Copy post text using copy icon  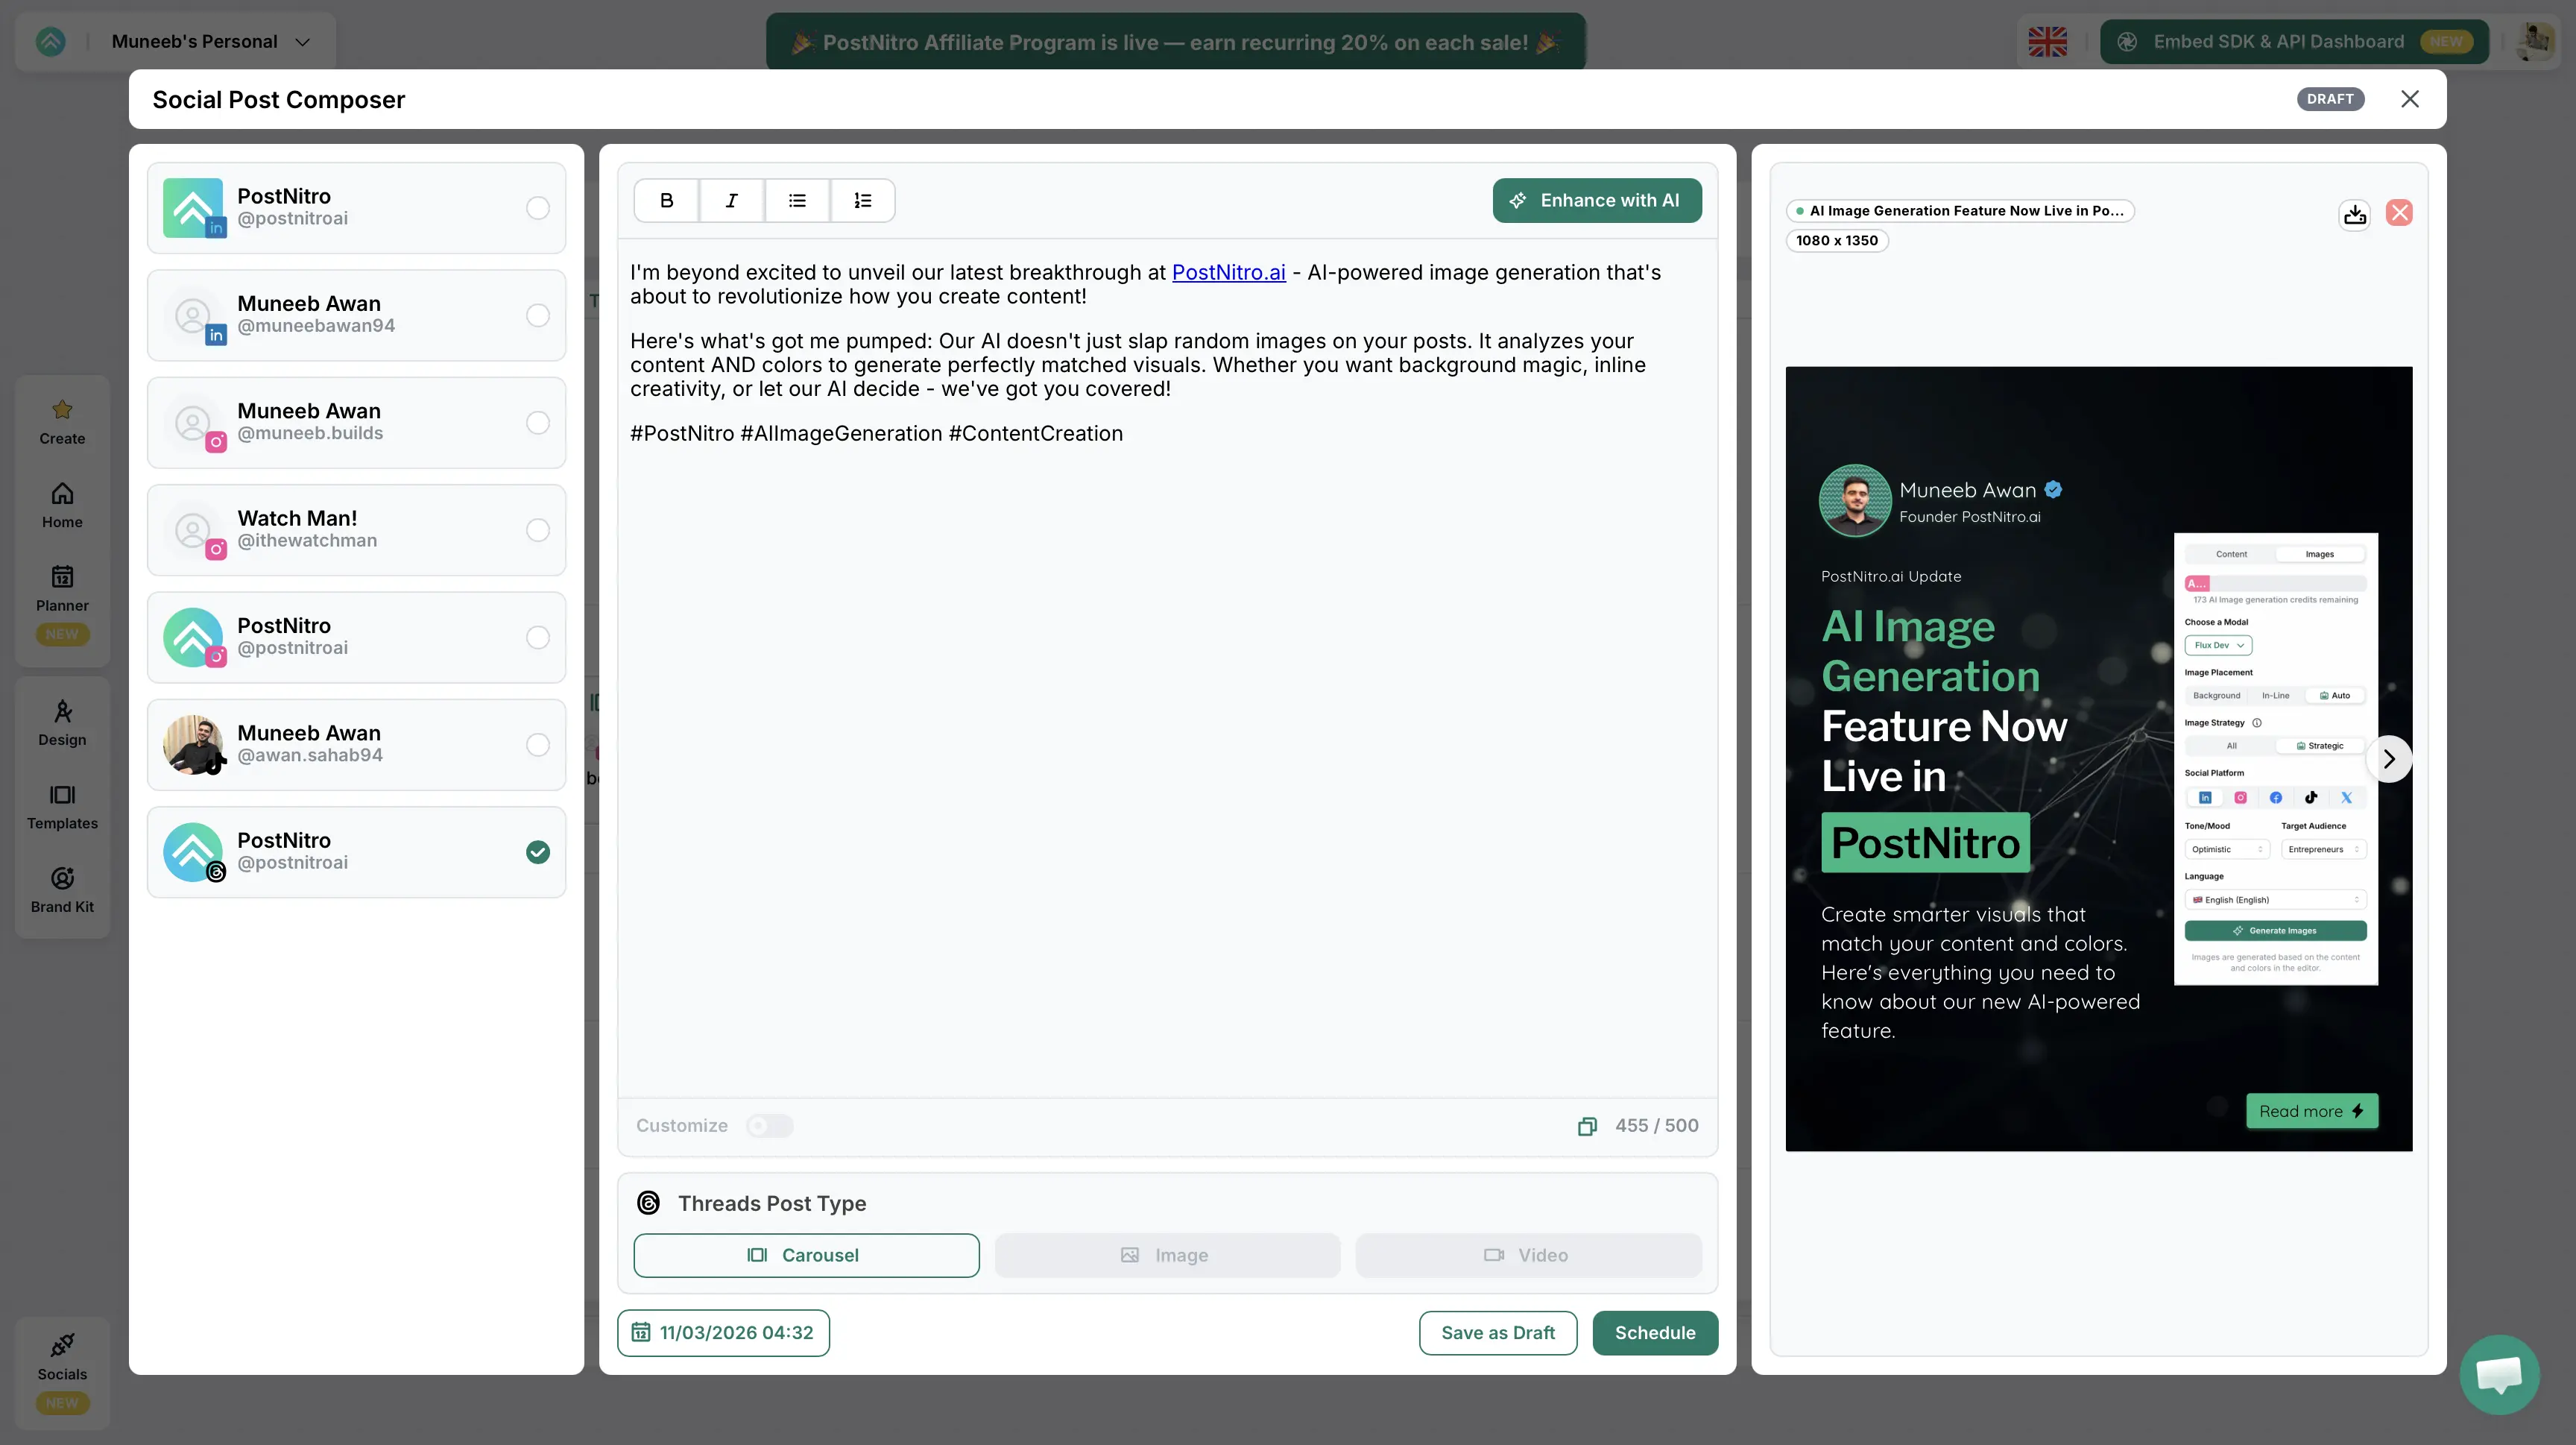[x=1587, y=1126]
